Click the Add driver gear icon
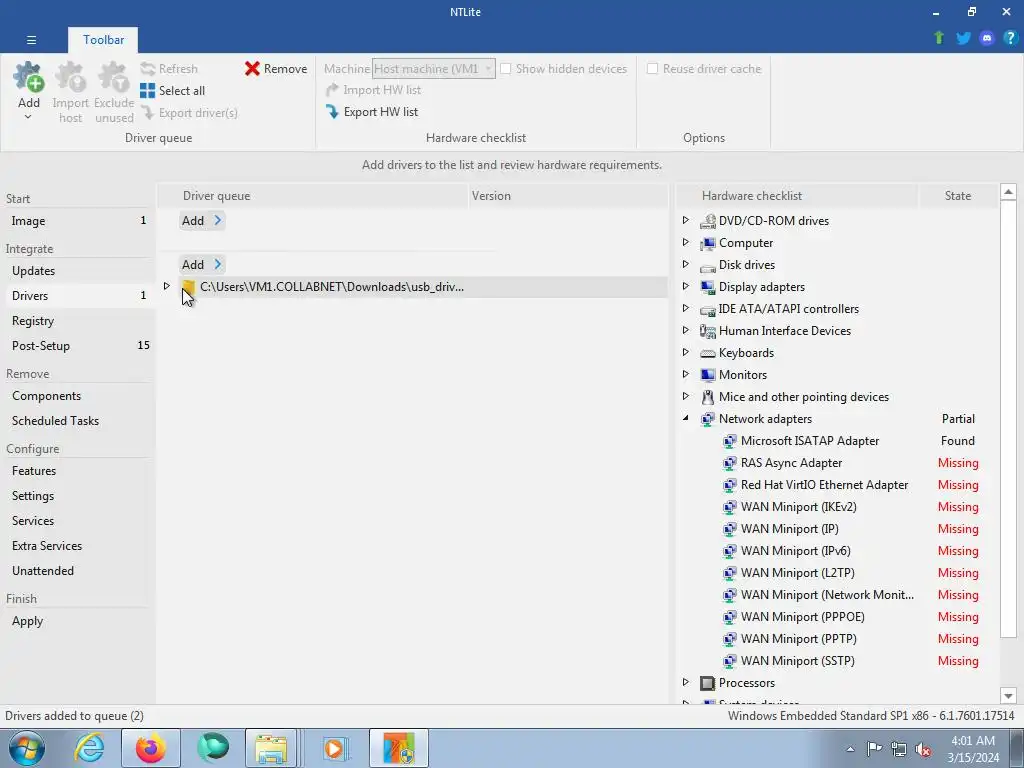Image resolution: width=1024 pixels, height=768 pixels. [29, 78]
